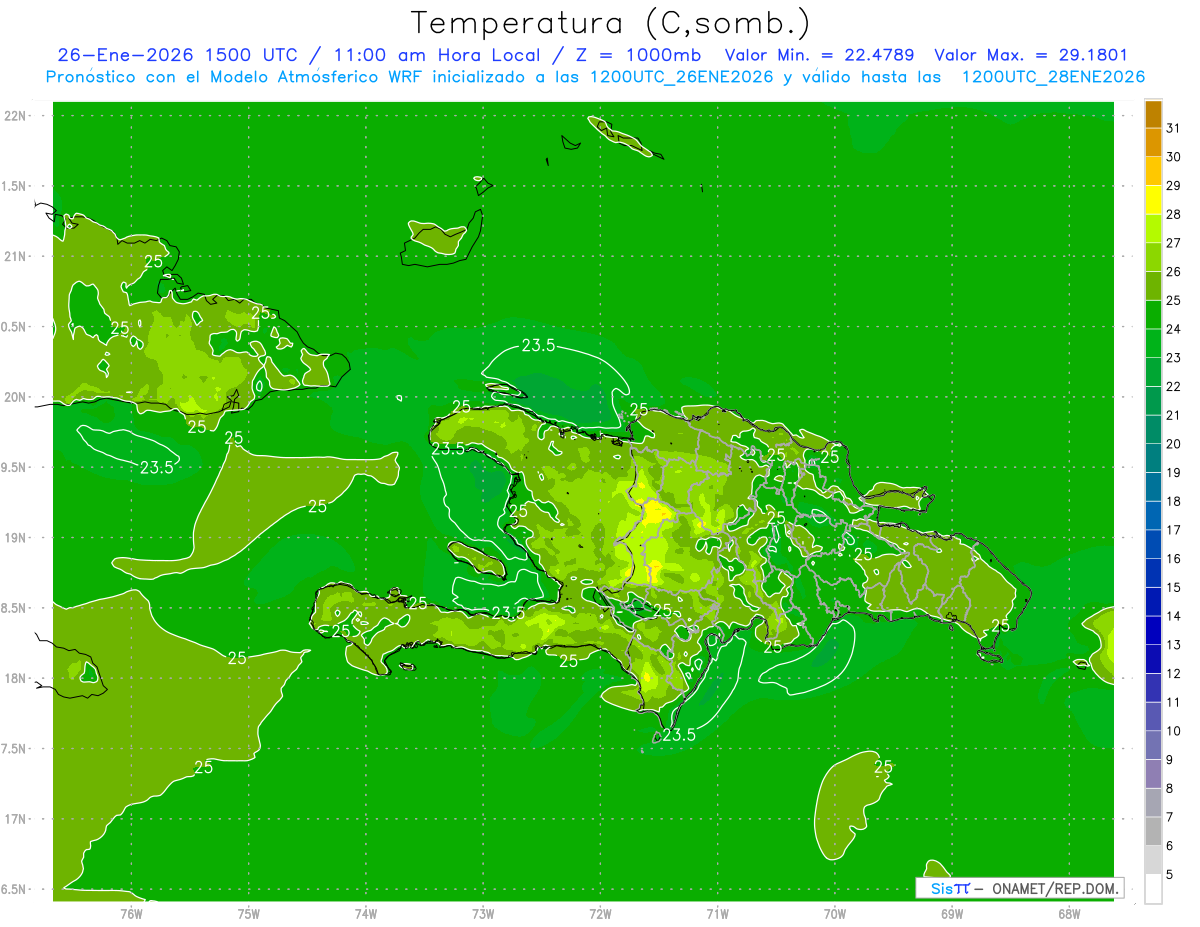This screenshot has width=1200, height=927.
Task: Pick the purple legend swatch between 8 and 9
Action: [x=1153, y=774]
